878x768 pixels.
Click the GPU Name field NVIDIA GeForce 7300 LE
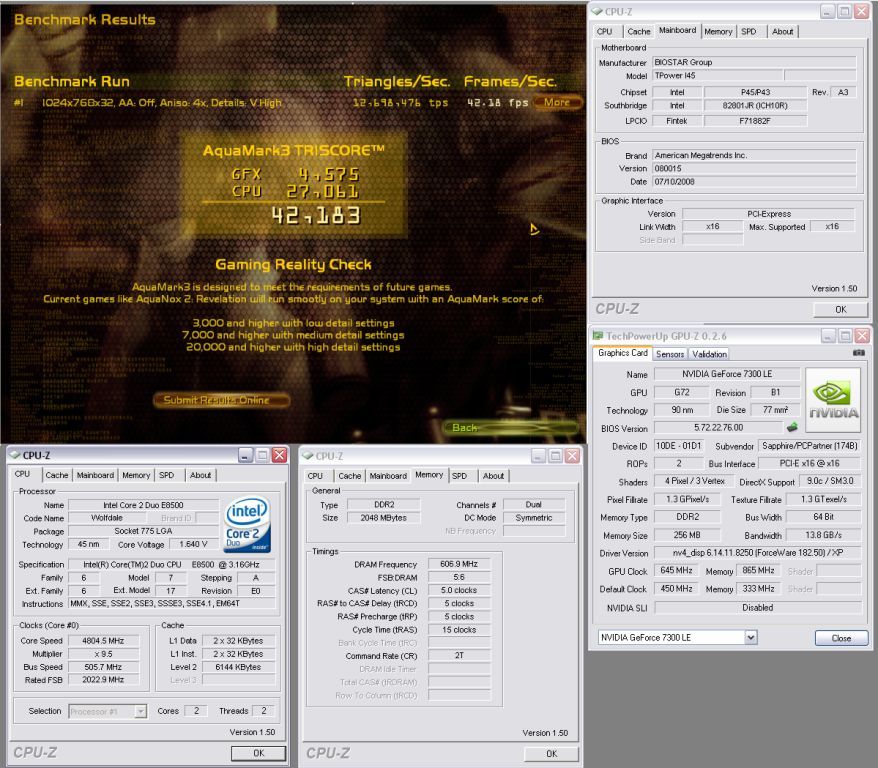pyautogui.click(x=727, y=374)
